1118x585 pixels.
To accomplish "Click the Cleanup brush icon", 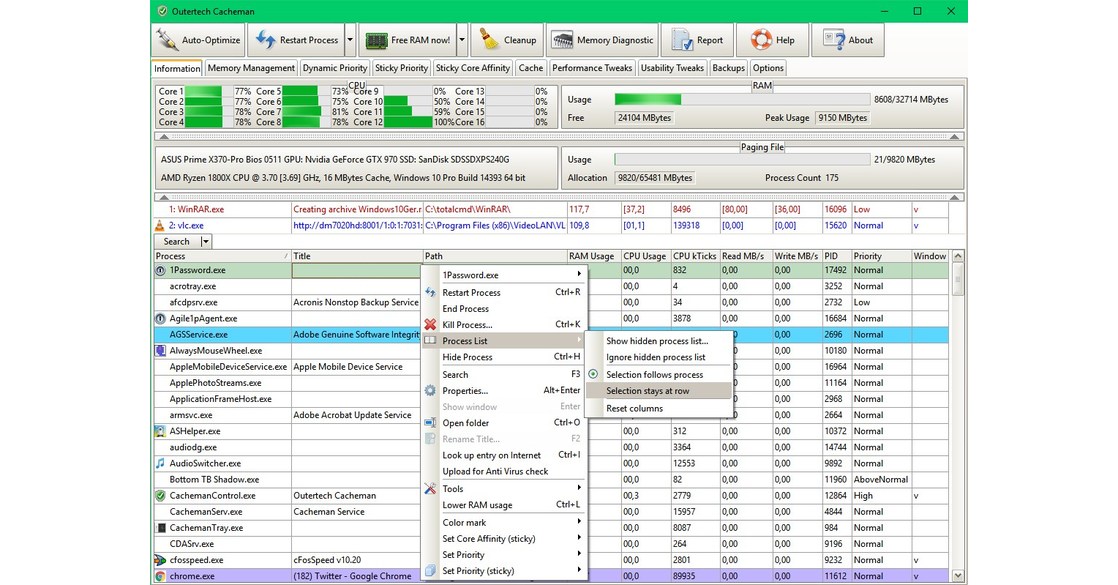I will point(488,41).
